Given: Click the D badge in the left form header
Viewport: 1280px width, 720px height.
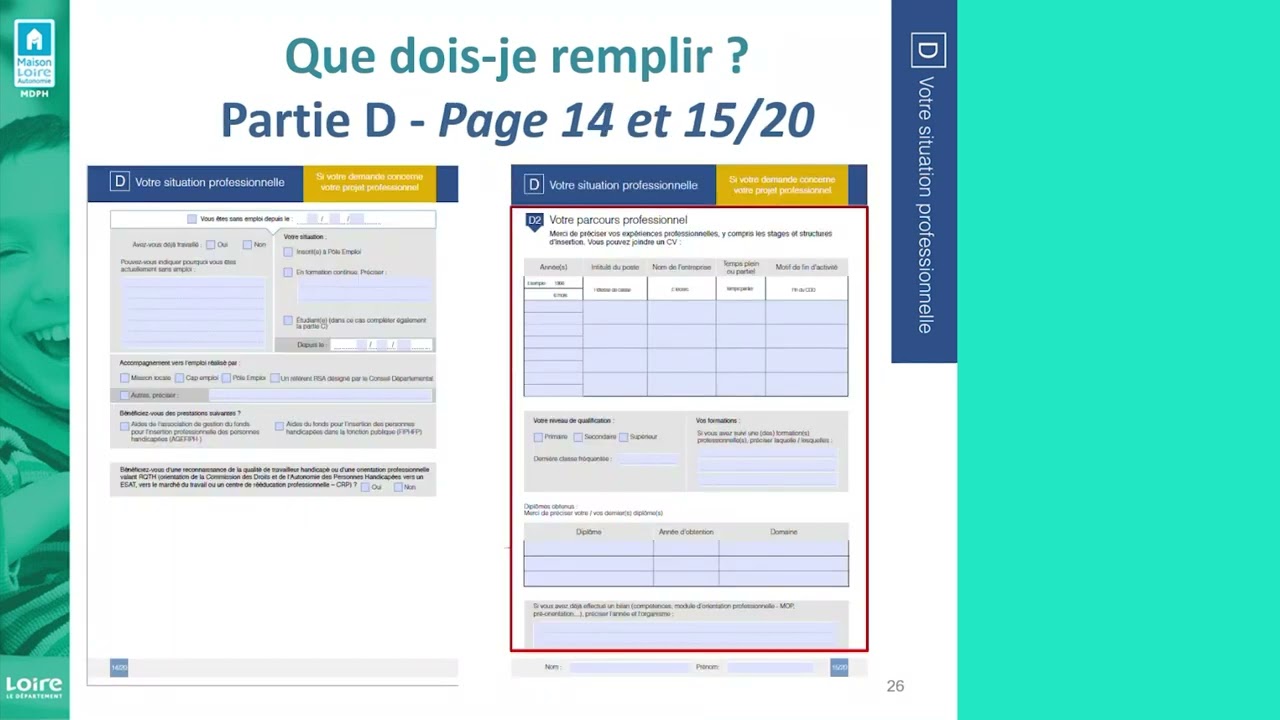Looking at the screenshot, I should [120, 182].
